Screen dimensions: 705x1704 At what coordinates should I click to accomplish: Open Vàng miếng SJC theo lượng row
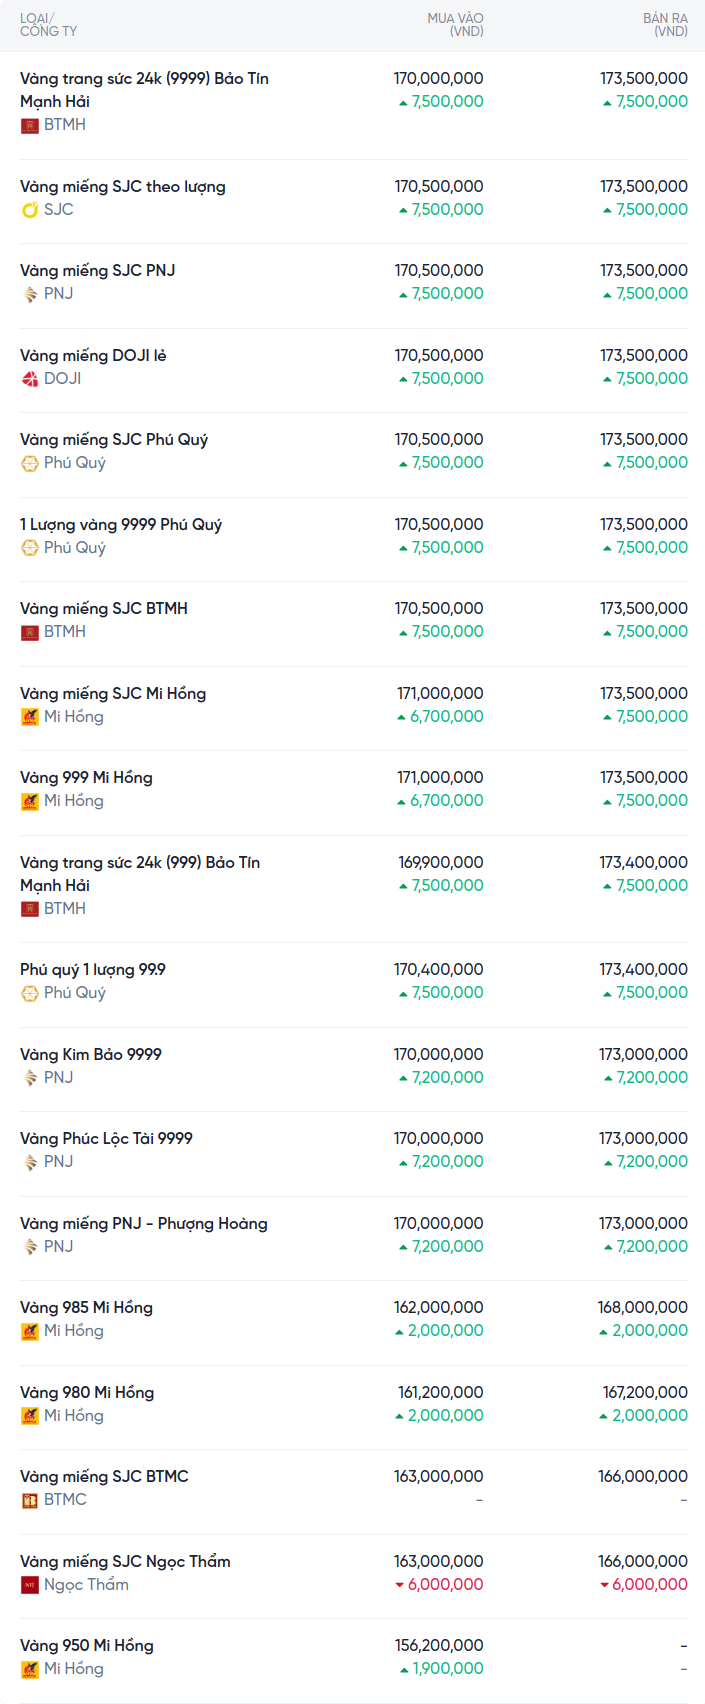(123, 187)
